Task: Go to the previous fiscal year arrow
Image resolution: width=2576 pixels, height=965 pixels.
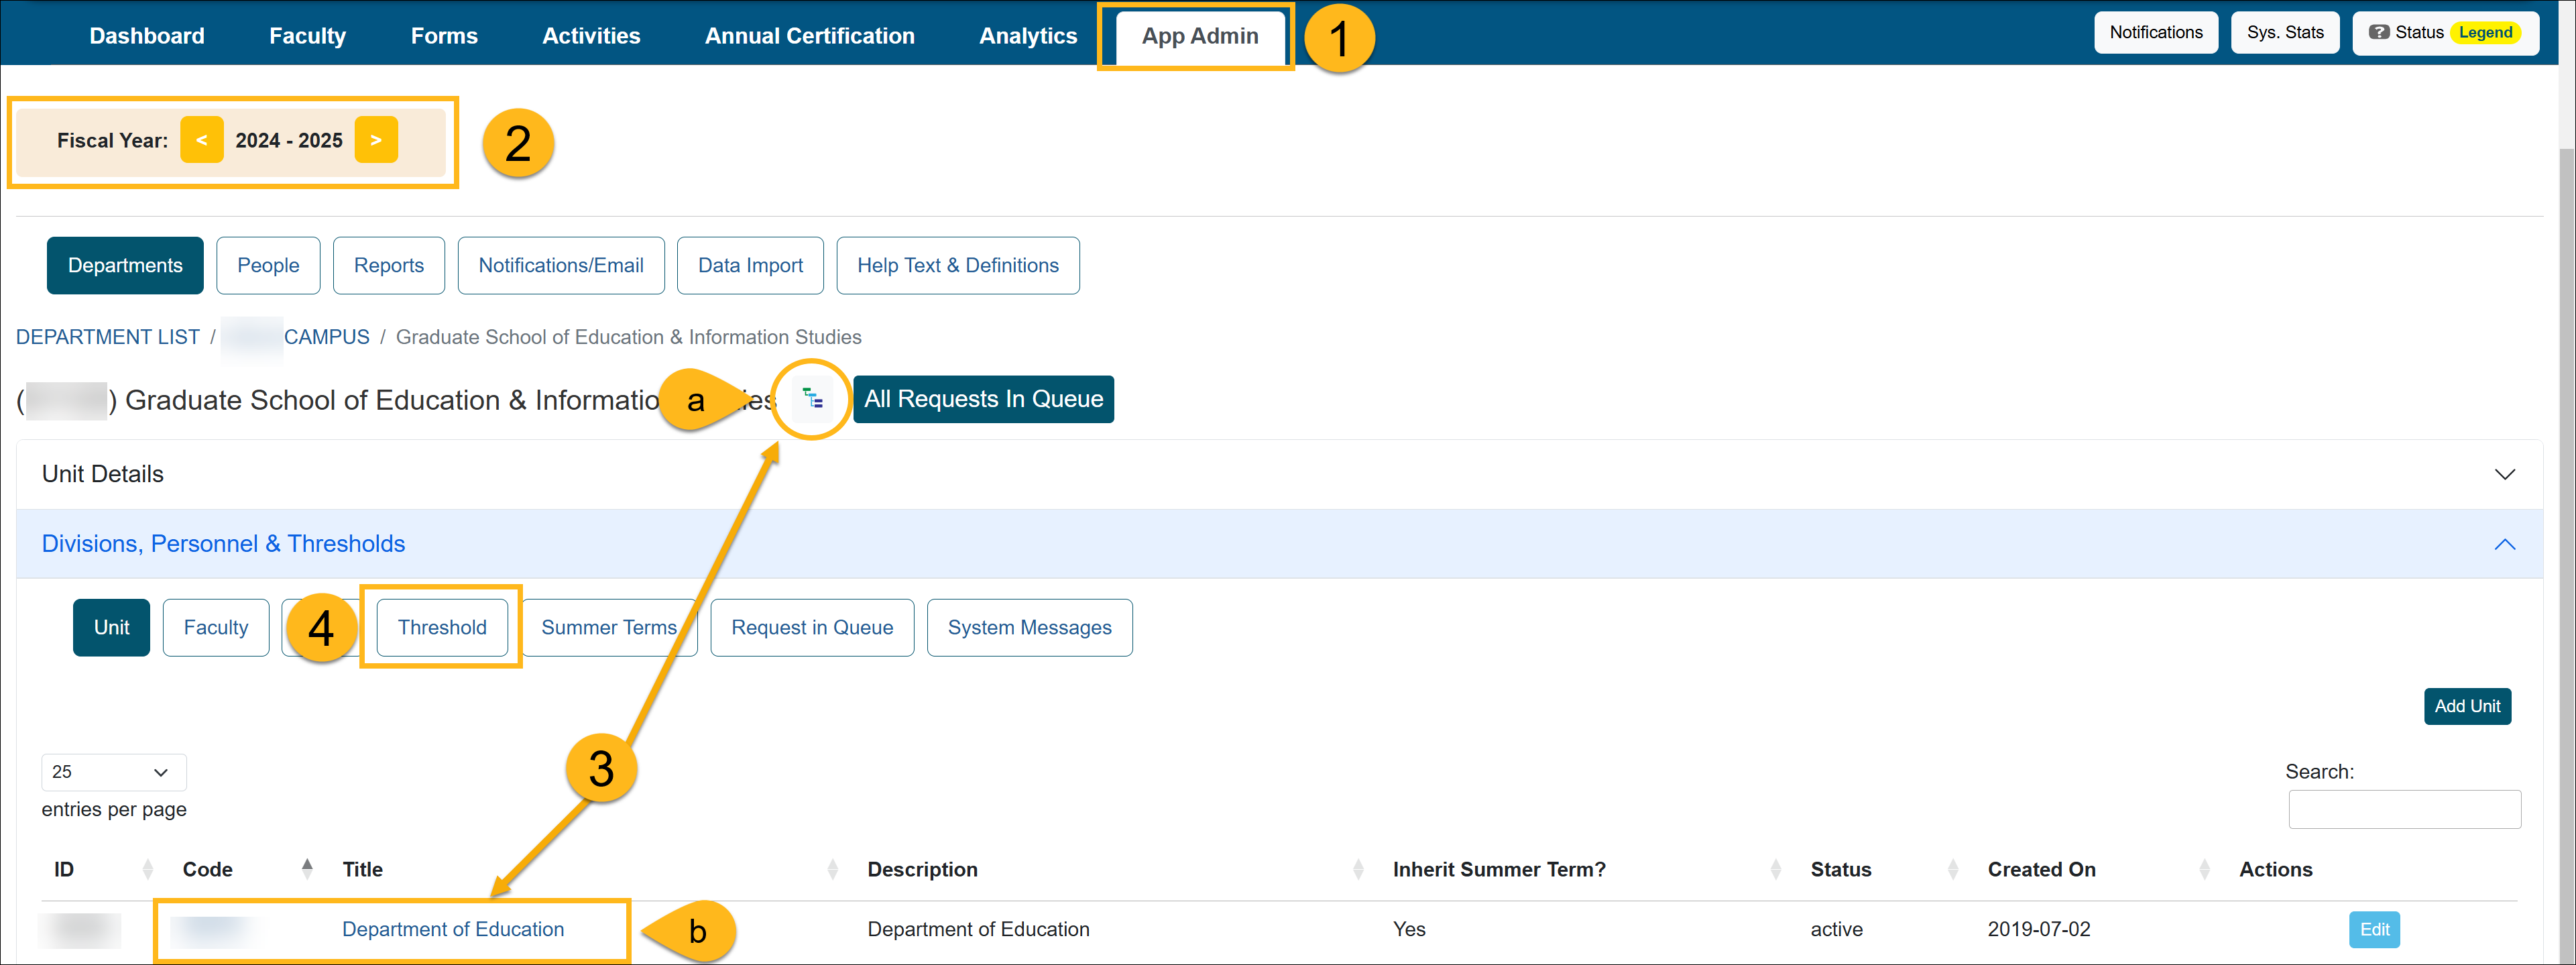Action: coord(202,140)
